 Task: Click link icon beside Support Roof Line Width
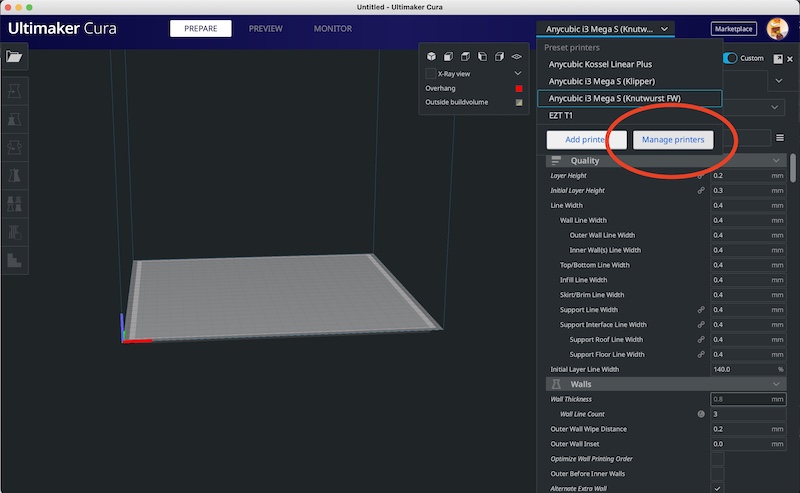pyautogui.click(x=701, y=339)
